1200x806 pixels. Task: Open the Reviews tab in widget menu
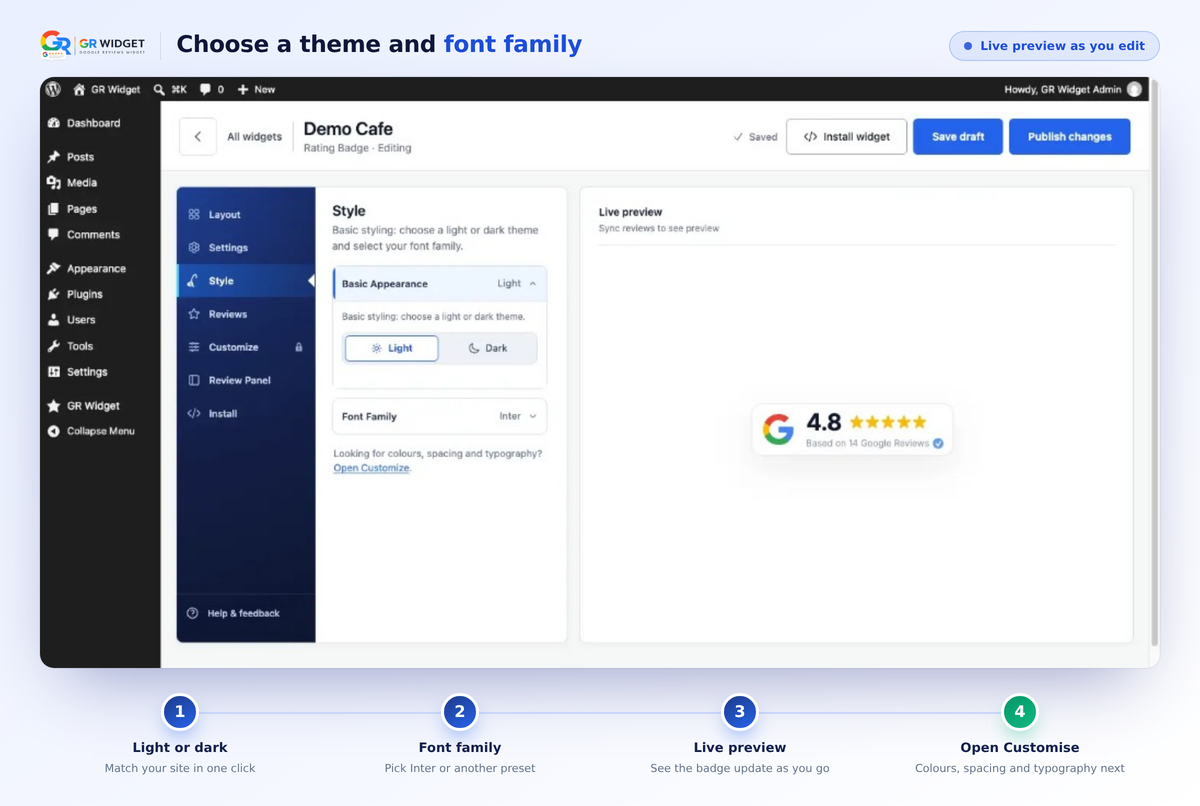(246, 314)
